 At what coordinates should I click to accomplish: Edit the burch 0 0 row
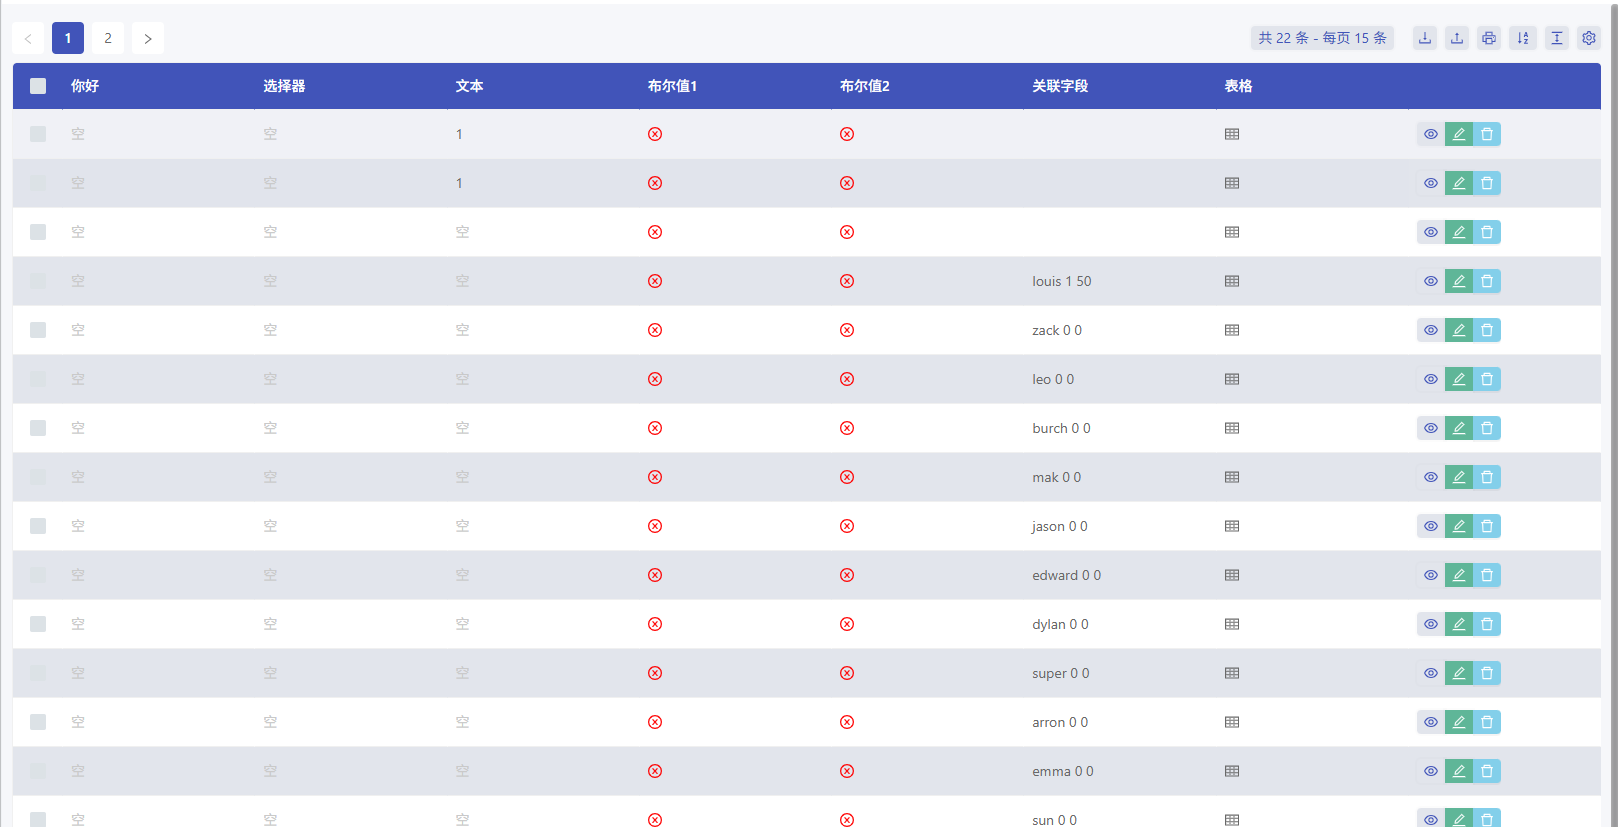point(1459,428)
